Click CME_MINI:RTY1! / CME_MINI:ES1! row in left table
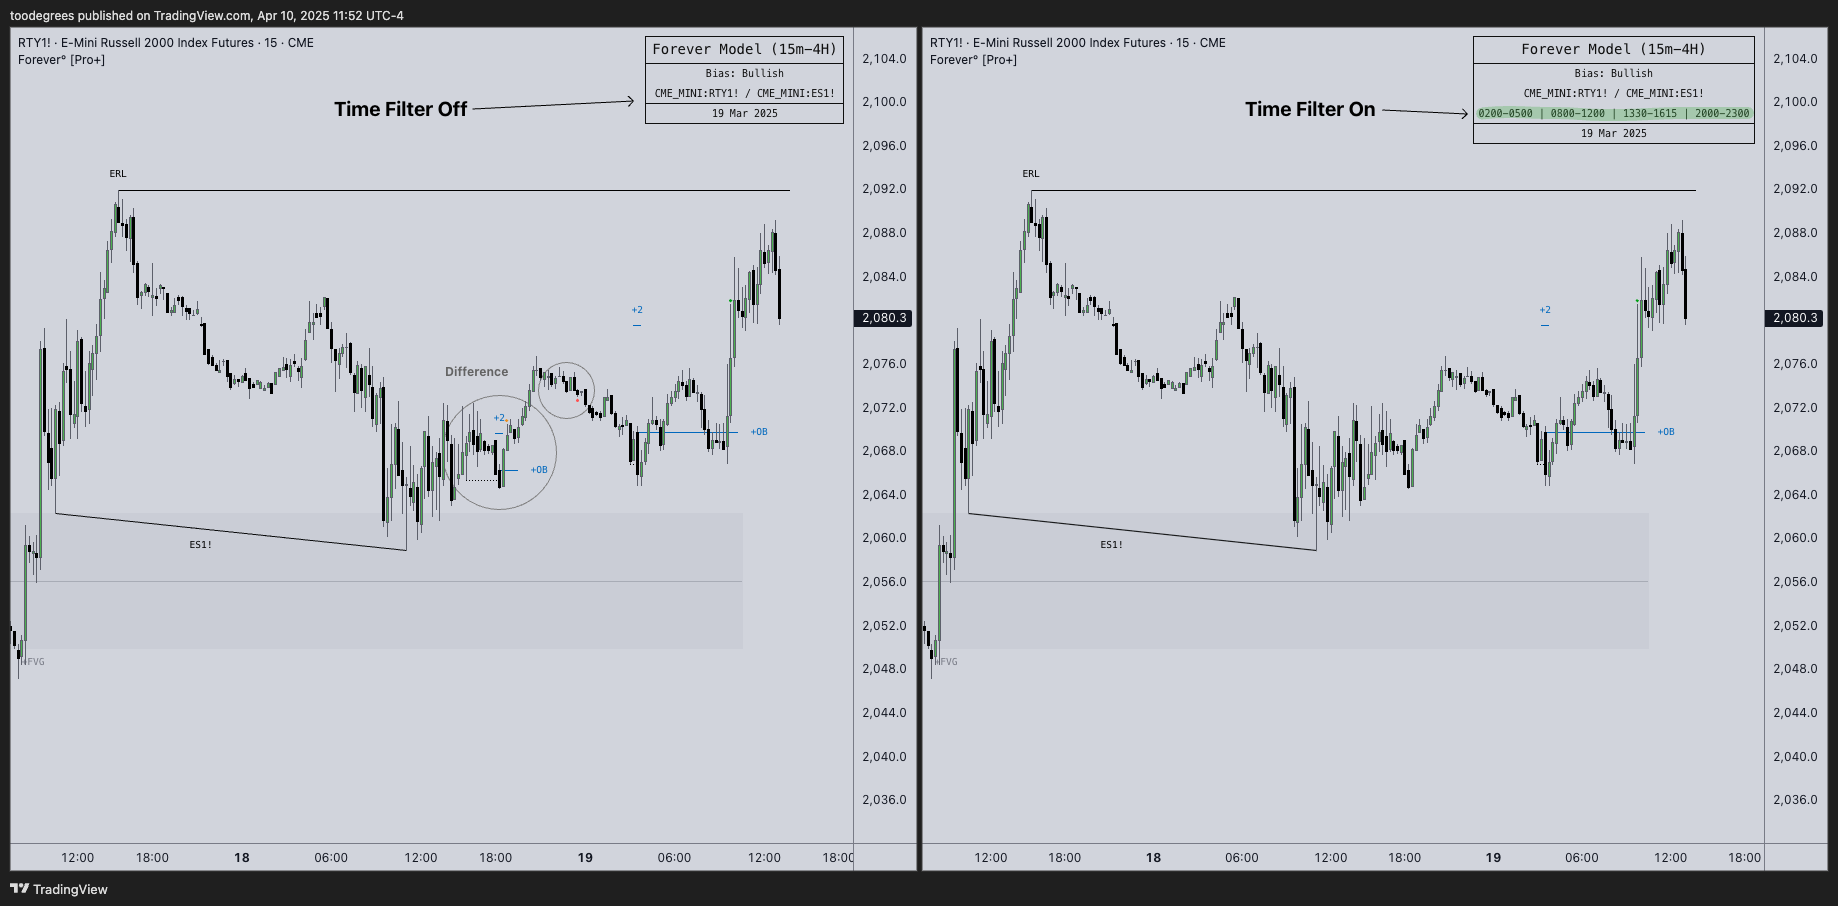This screenshot has height=906, width=1838. pos(744,93)
